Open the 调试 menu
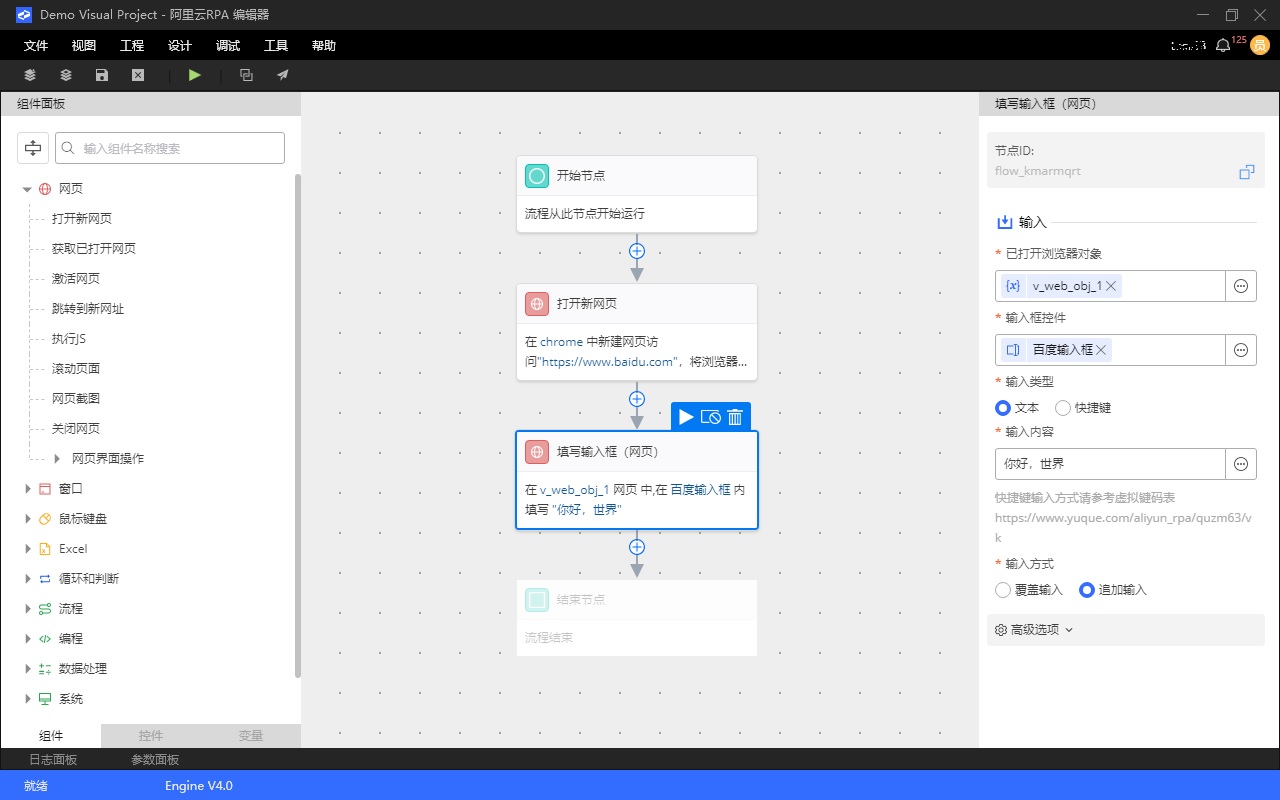Viewport: 1280px width, 800px height. 228,46
